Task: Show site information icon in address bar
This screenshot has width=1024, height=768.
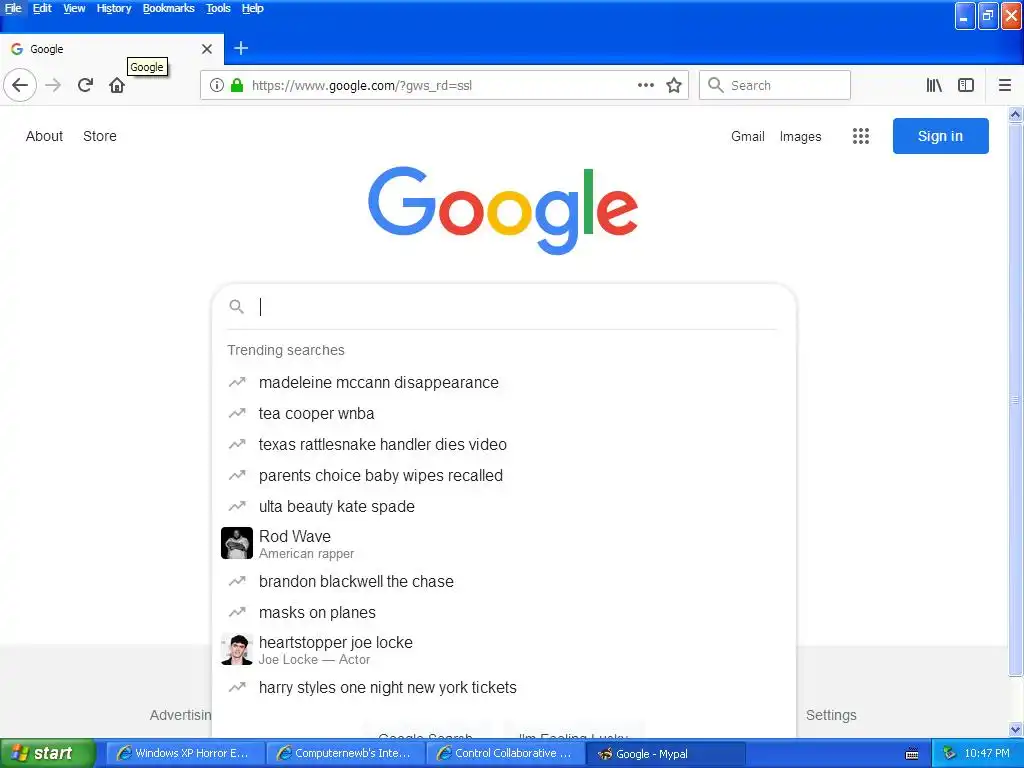Action: tap(217, 85)
